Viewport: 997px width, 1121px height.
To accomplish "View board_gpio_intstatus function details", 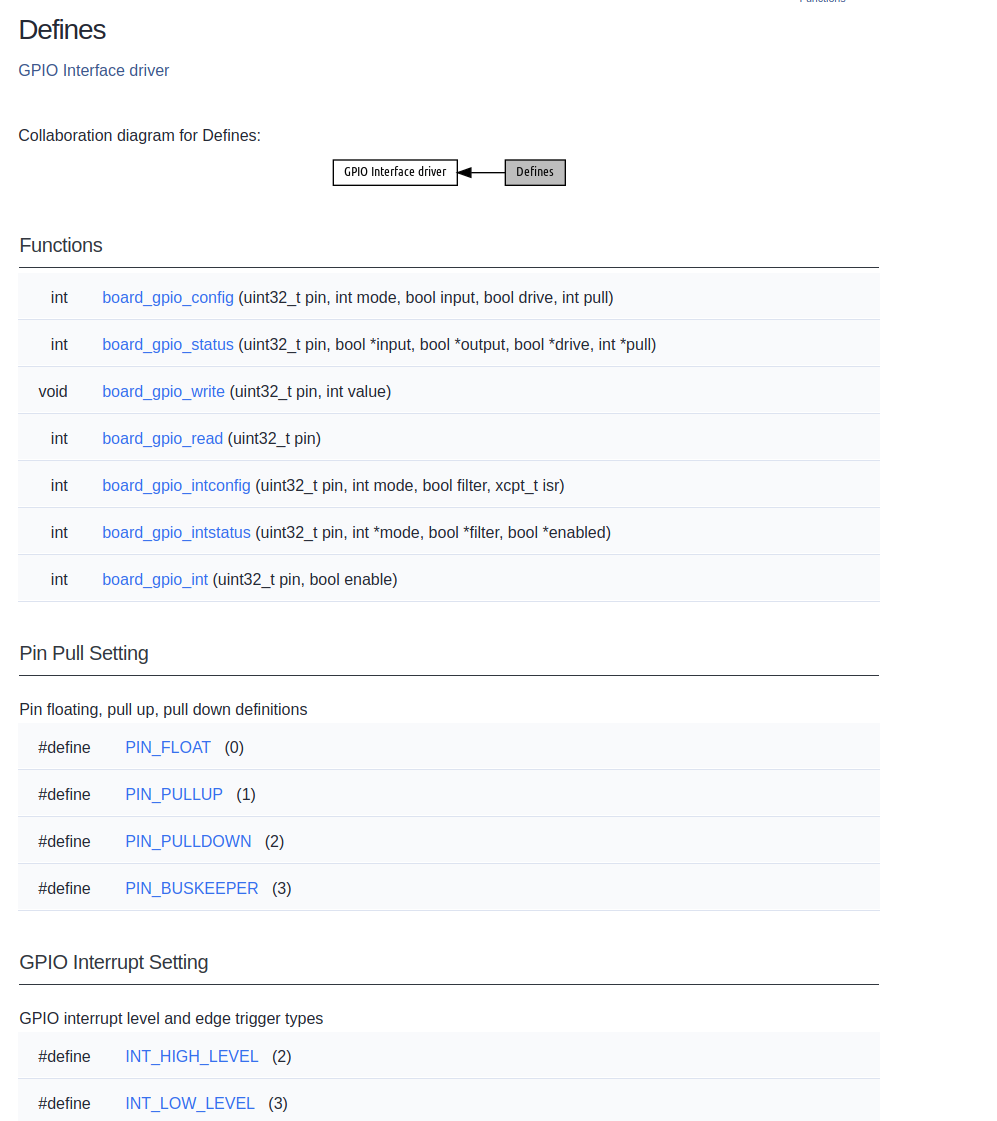I will tap(176, 533).
